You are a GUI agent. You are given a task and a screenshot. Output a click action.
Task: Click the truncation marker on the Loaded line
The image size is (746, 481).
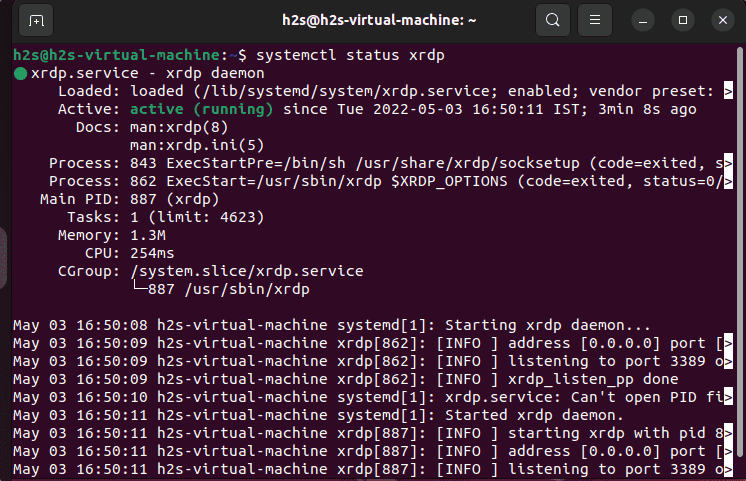pos(728,91)
